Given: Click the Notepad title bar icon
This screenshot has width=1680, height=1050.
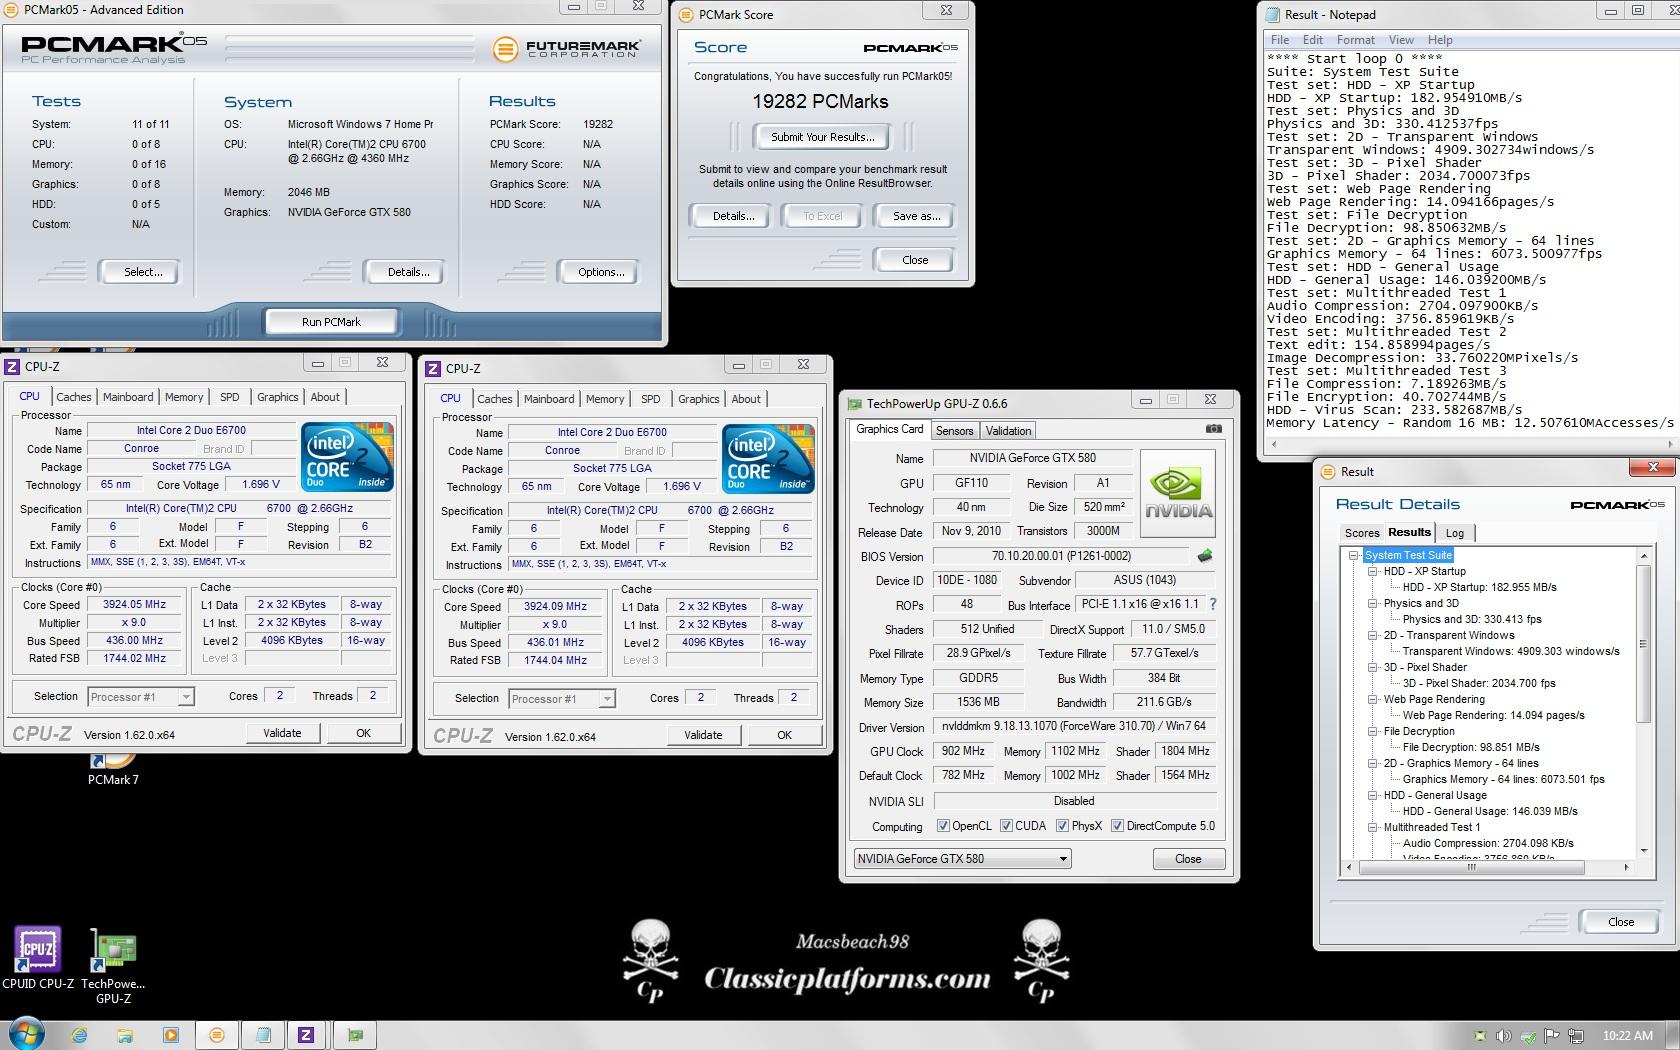Looking at the screenshot, I should click(1273, 14).
